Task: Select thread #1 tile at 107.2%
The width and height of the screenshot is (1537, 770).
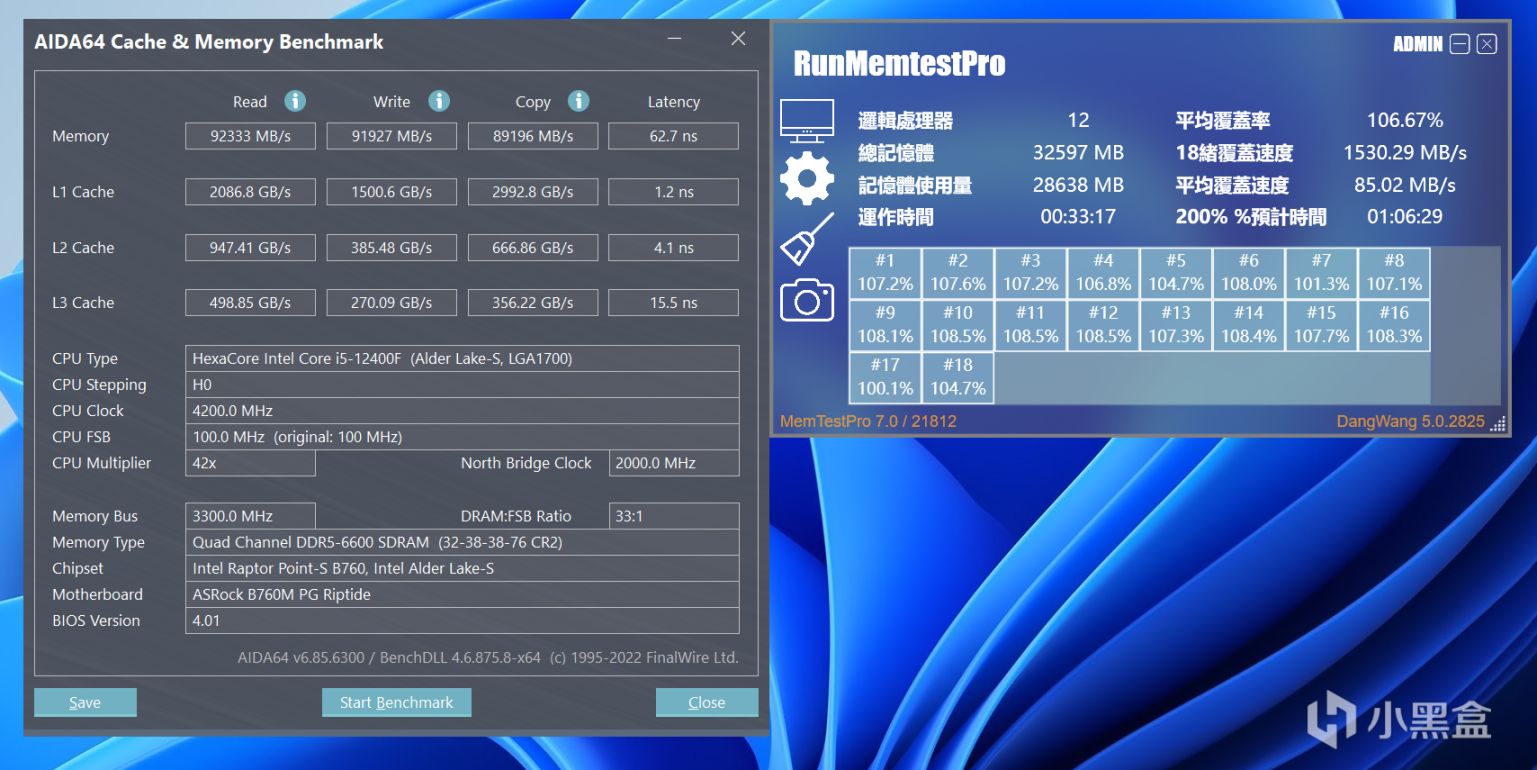Action: pos(885,273)
